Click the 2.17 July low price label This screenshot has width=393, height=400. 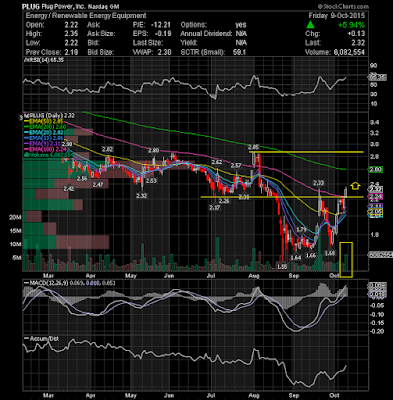214,207
